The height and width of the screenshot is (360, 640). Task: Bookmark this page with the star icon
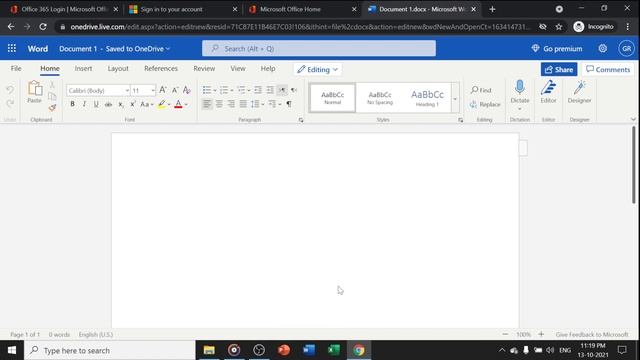tap(559, 27)
